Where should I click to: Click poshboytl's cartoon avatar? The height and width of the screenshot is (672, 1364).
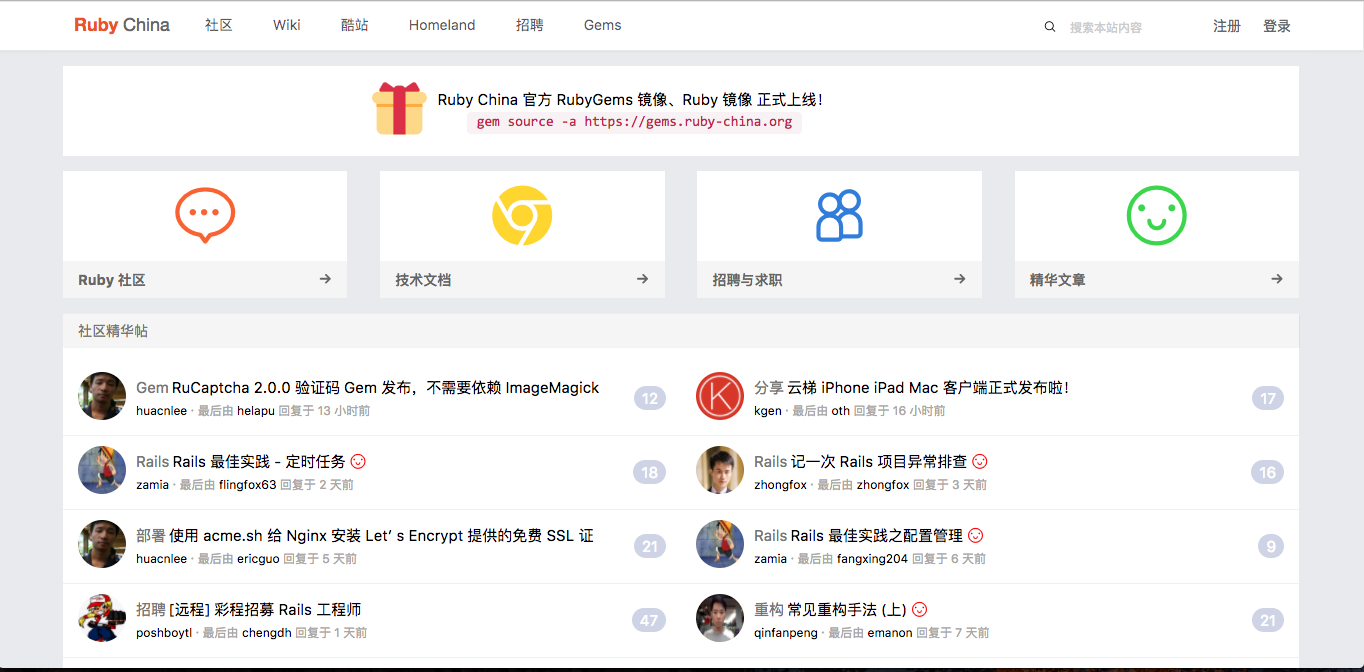point(102,618)
